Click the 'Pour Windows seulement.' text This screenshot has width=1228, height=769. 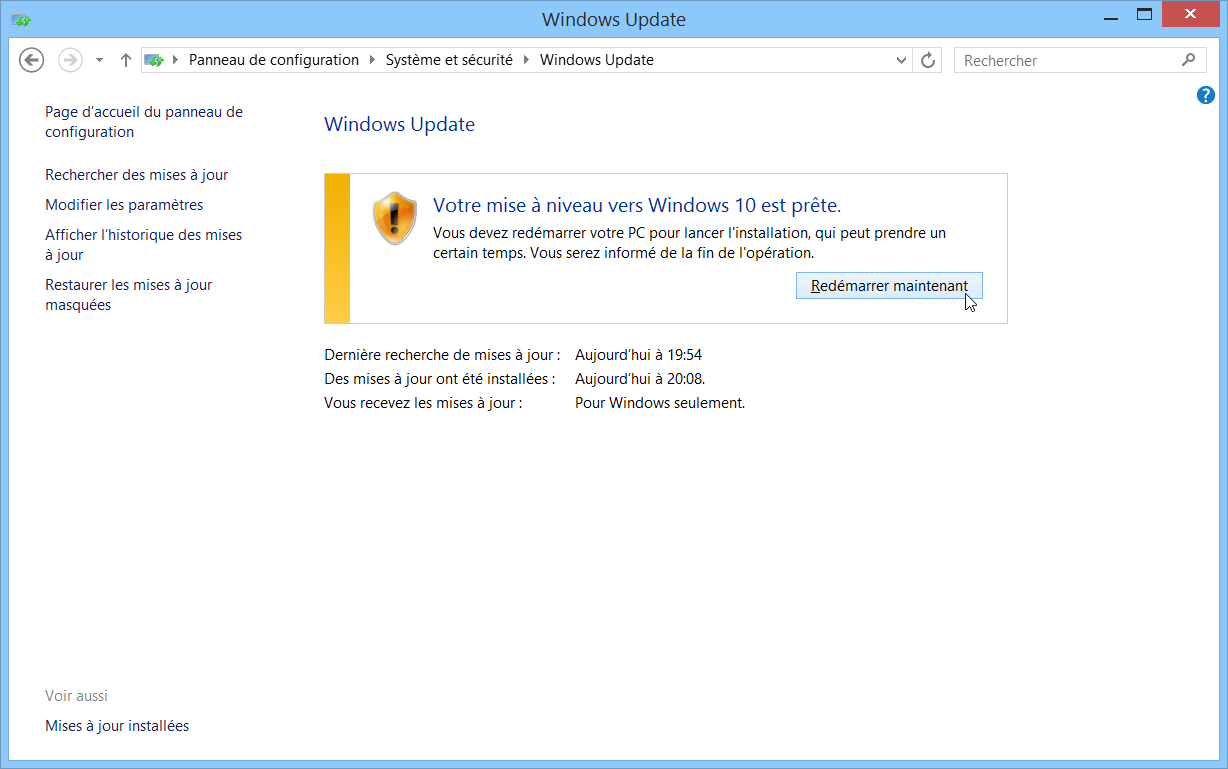660,403
